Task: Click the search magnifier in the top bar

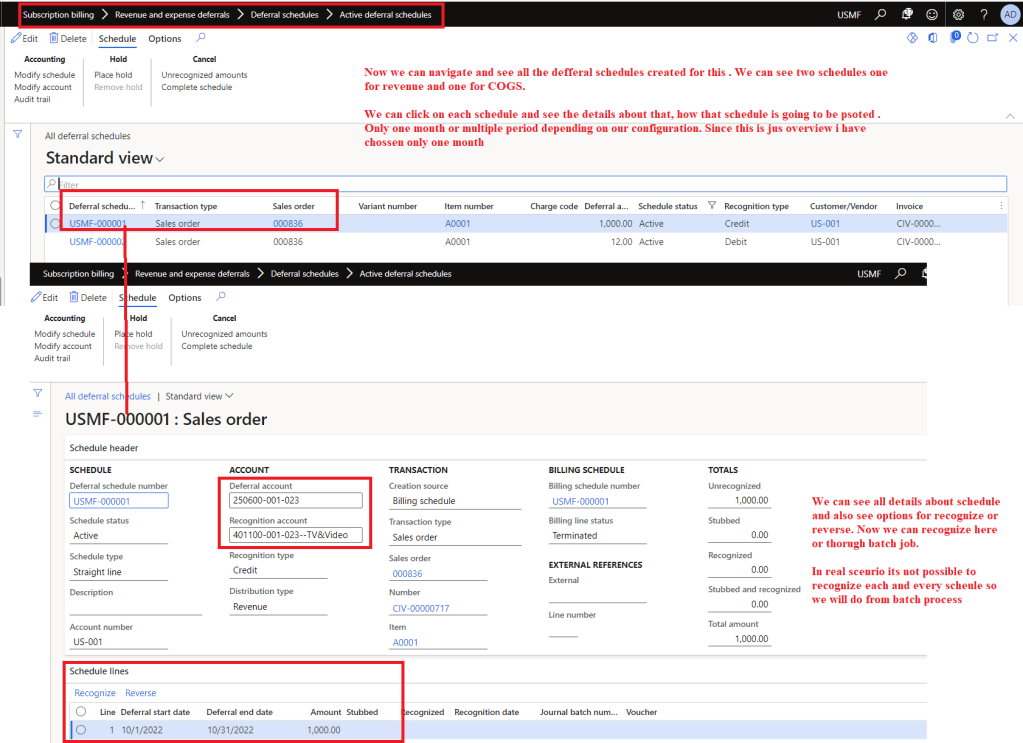Action: (x=880, y=15)
